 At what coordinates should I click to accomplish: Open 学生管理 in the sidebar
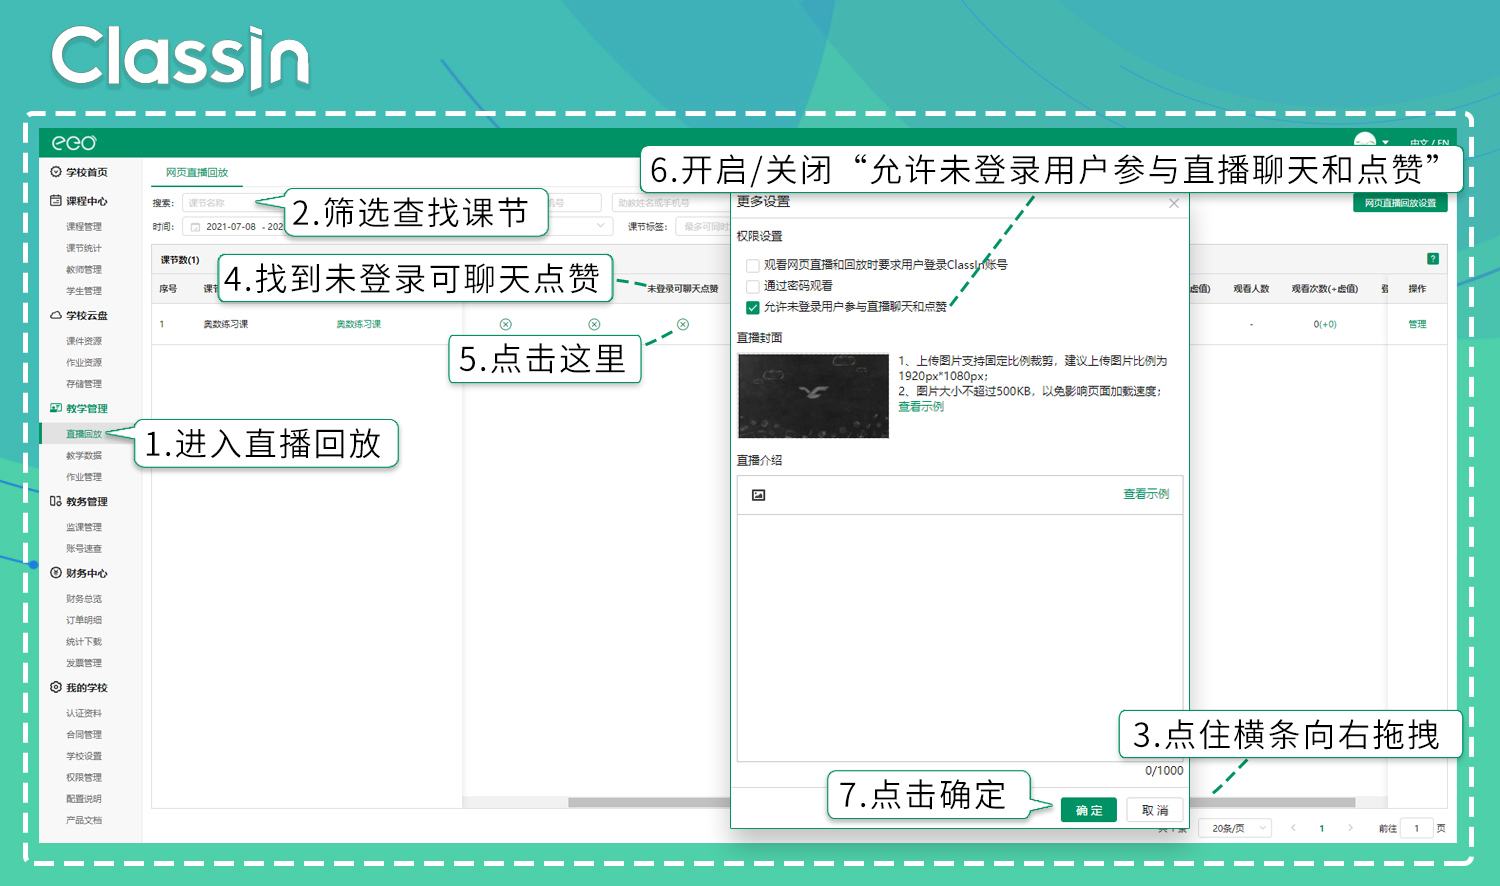click(x=84, y=291)
